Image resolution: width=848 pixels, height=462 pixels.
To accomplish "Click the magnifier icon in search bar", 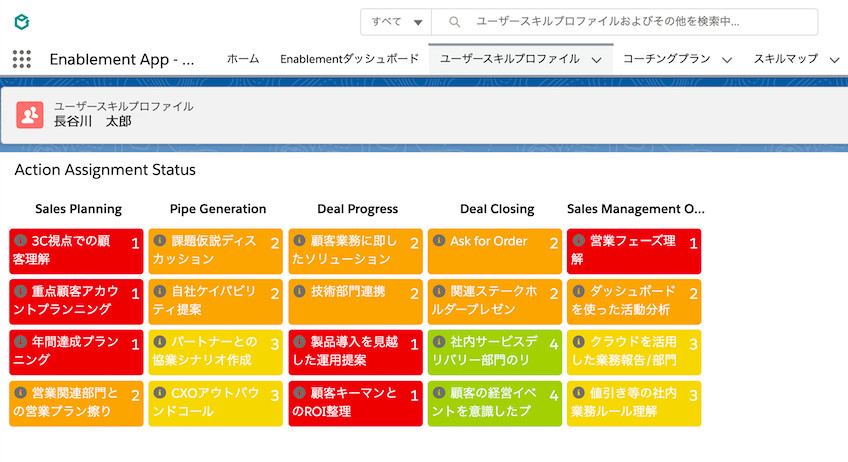I will point(454,22).
